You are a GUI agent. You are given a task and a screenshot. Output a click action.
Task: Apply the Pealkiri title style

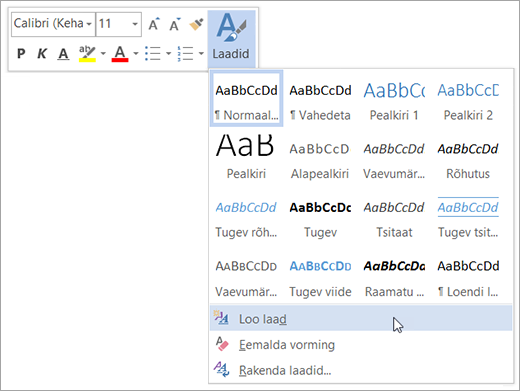[x=246, y=157]
